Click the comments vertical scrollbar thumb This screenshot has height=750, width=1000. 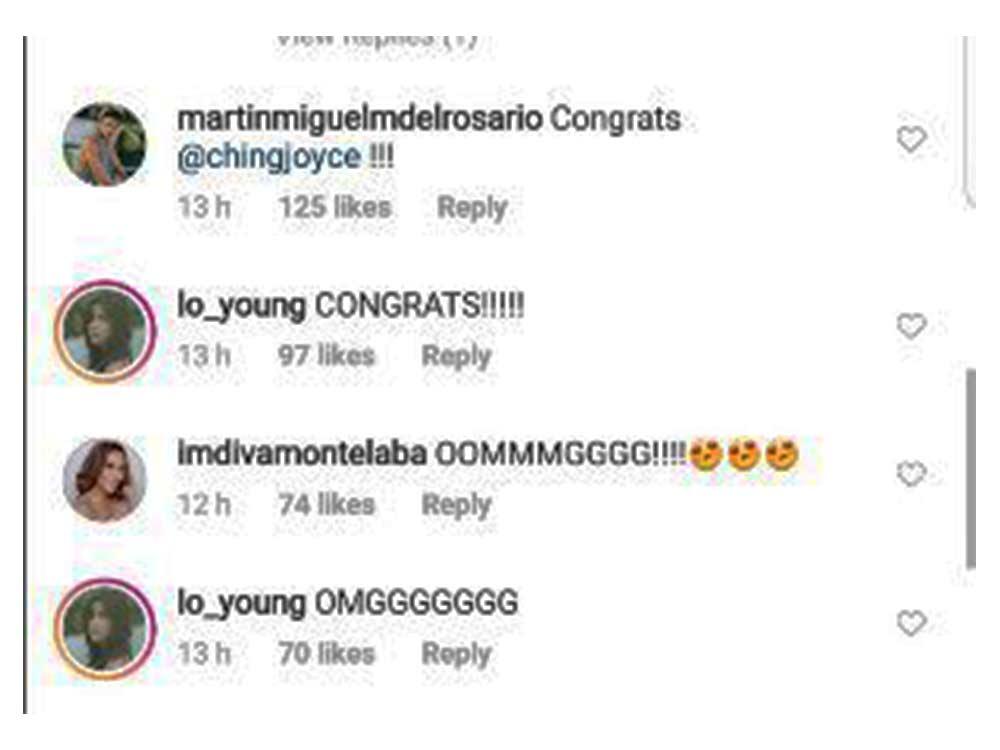point(971,469)
